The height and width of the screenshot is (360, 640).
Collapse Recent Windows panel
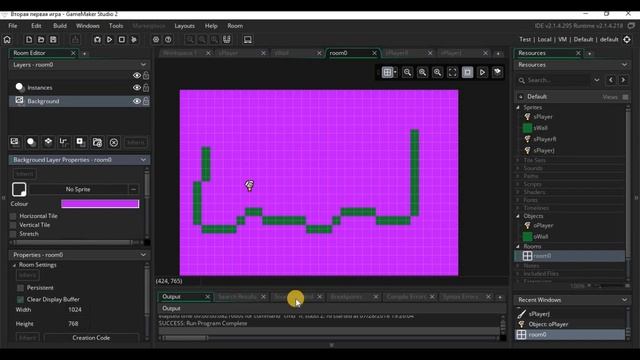pyautogui.click(x=624, y=300)
